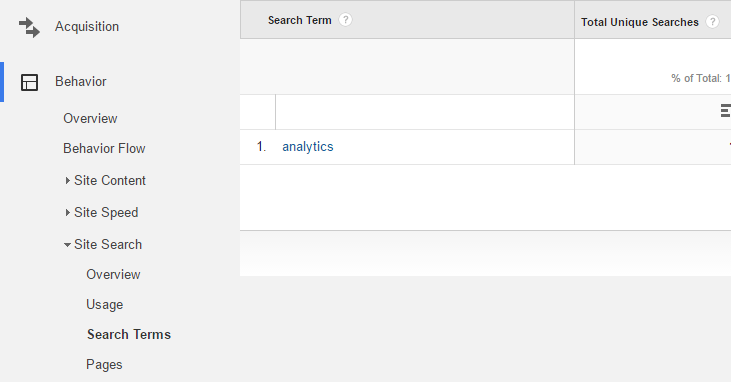Collapse the Site Search section
731x382 pixels.
coord(68,244)
